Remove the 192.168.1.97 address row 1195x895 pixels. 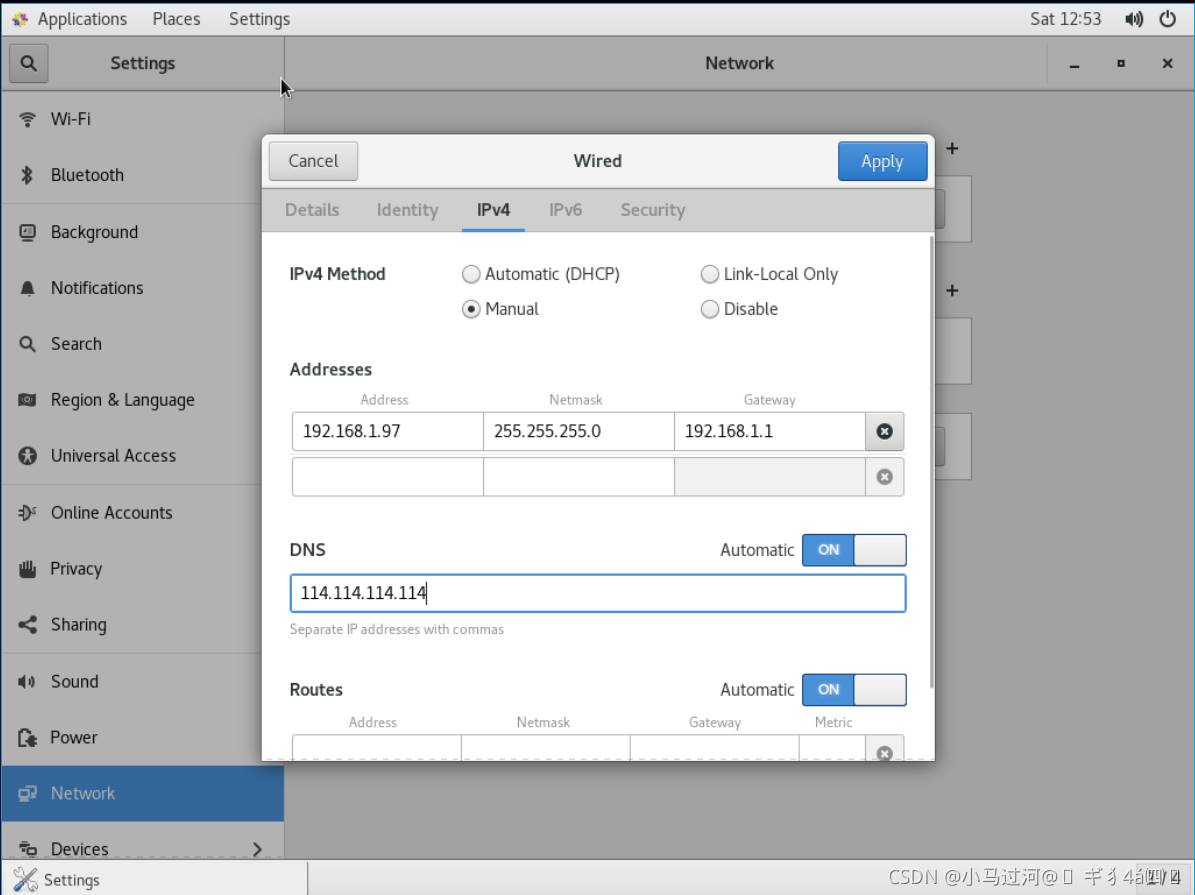tap(884, 432)
